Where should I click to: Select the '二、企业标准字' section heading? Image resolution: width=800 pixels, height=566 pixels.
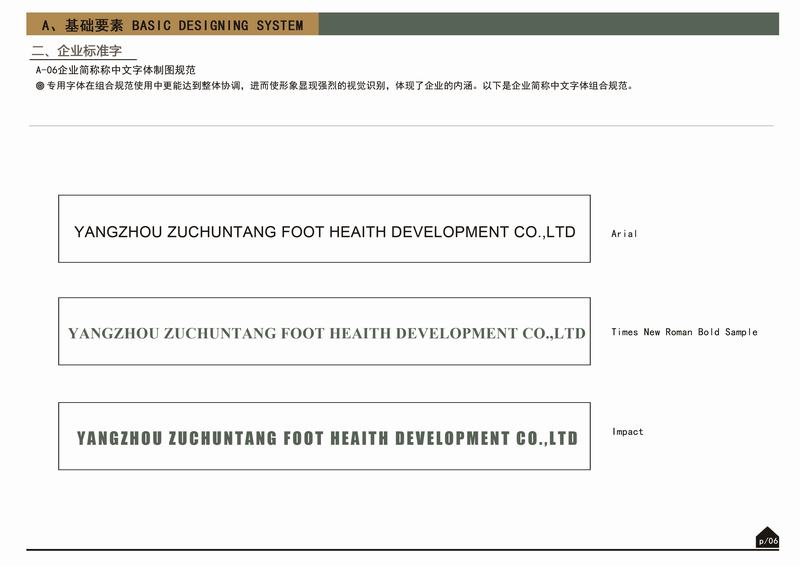click(x=77, y=51)
